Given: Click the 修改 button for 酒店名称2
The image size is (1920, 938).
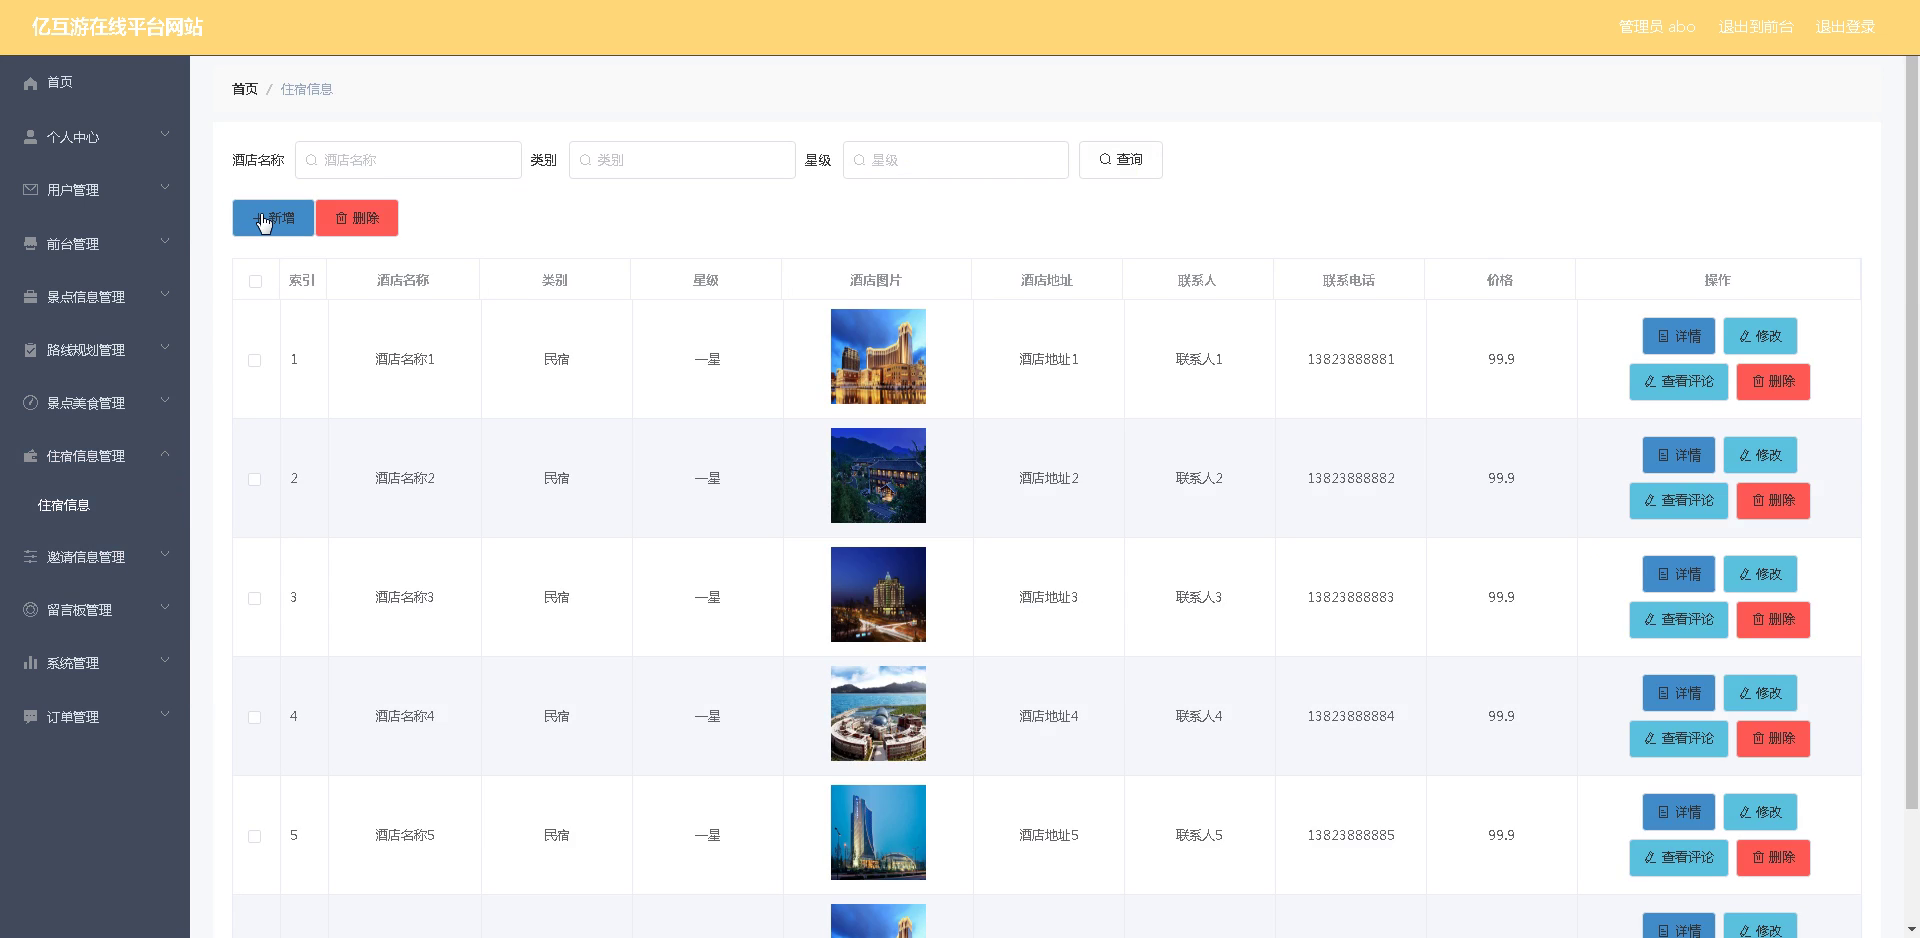Looking at the screenshot, I should [x=1760, y=455].
